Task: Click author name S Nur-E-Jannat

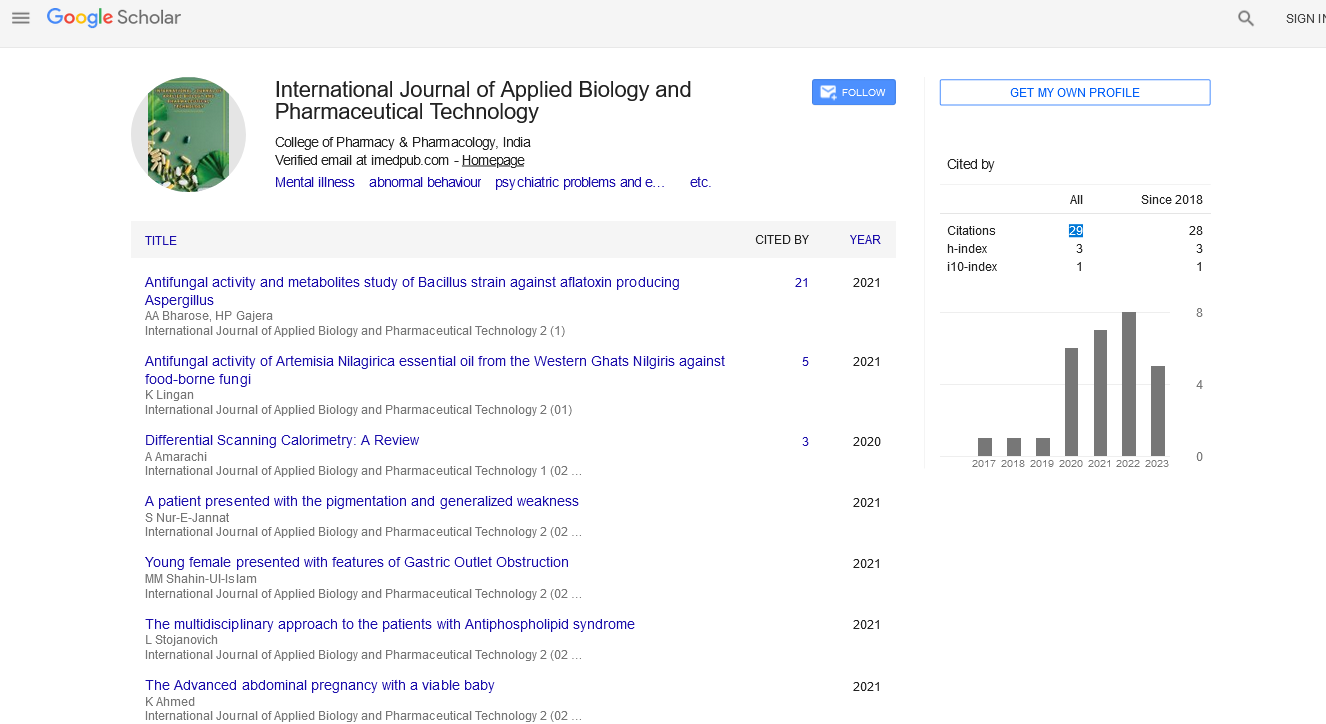Action: coord(187,518)
